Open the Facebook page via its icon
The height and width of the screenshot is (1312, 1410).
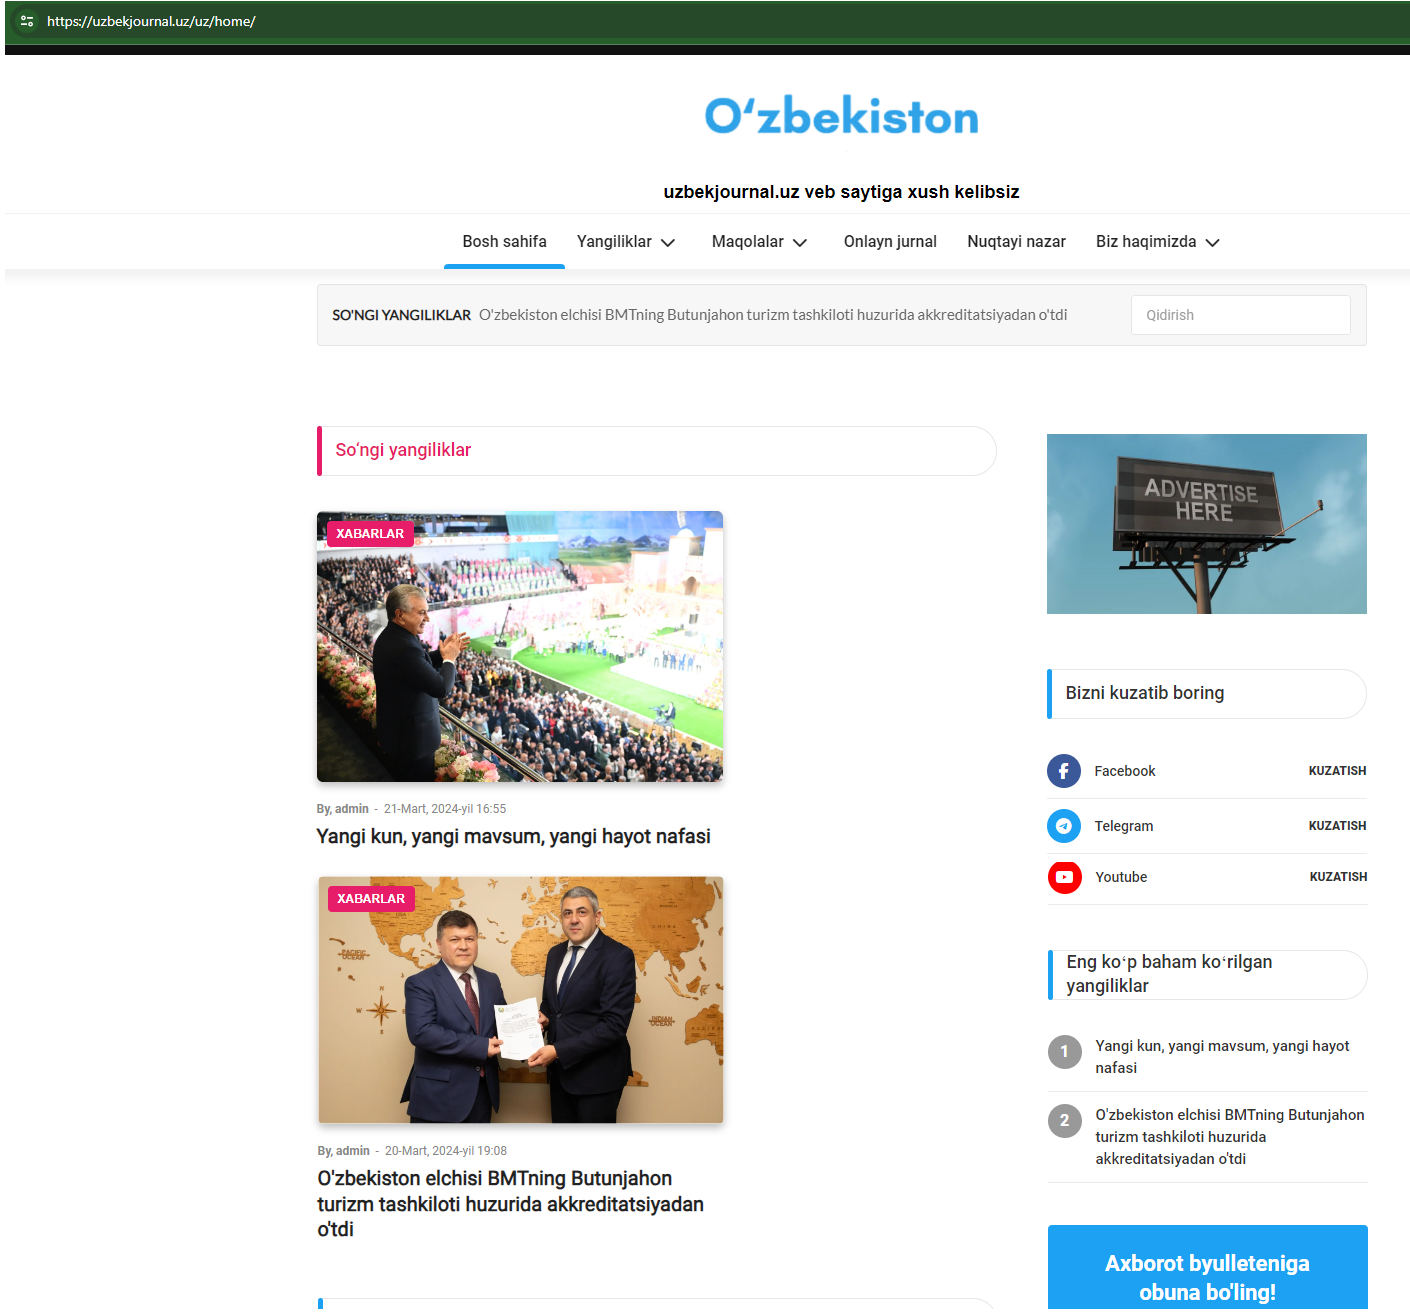(x=1064, y=771)
